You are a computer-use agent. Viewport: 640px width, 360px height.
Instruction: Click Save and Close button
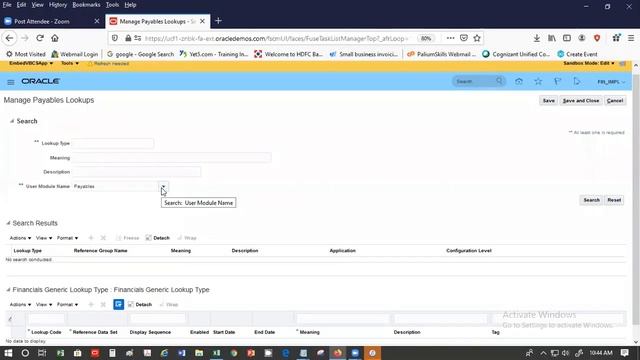pos(581,100)
